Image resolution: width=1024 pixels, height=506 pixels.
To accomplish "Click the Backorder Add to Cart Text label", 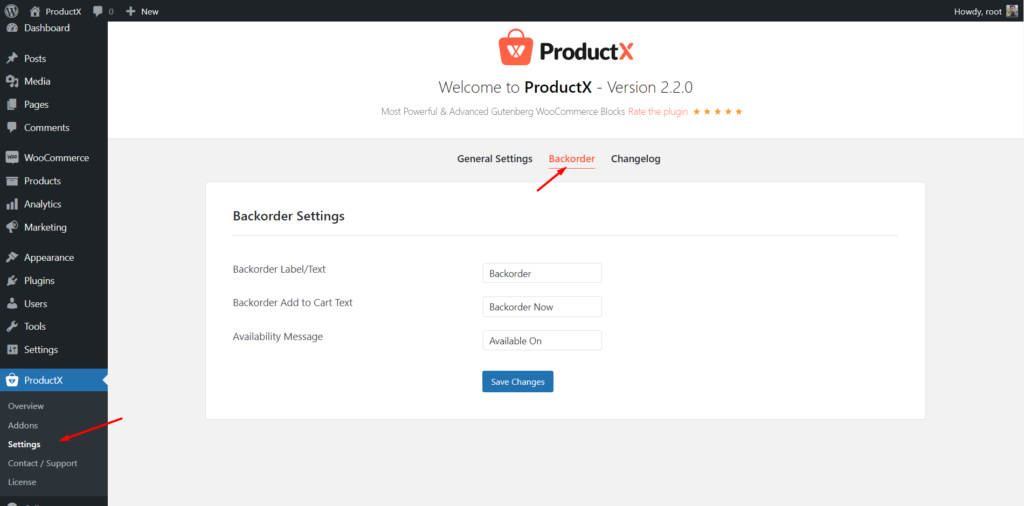I will [x=293, y=302].
